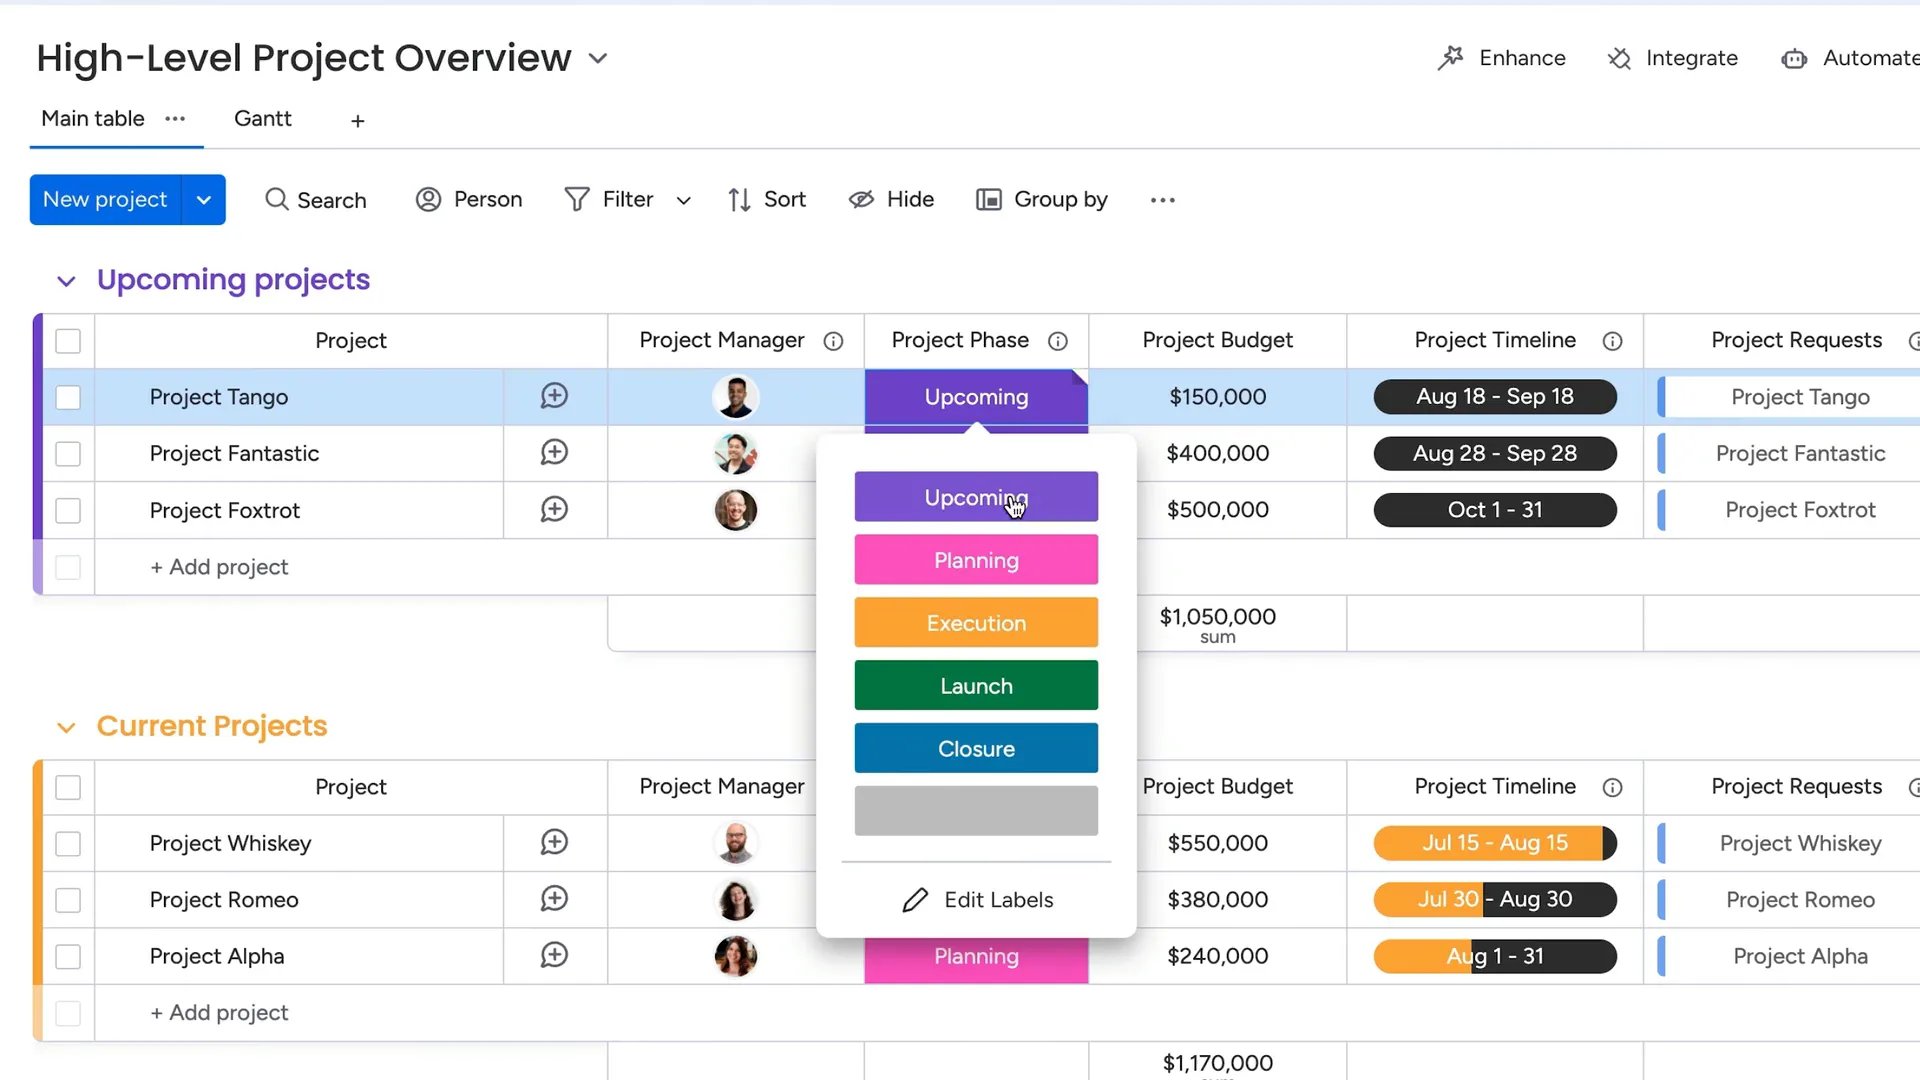Screen dimensions: 1920x1080
Task: Open updates for Project Alpha
Action: click(554, 955)
